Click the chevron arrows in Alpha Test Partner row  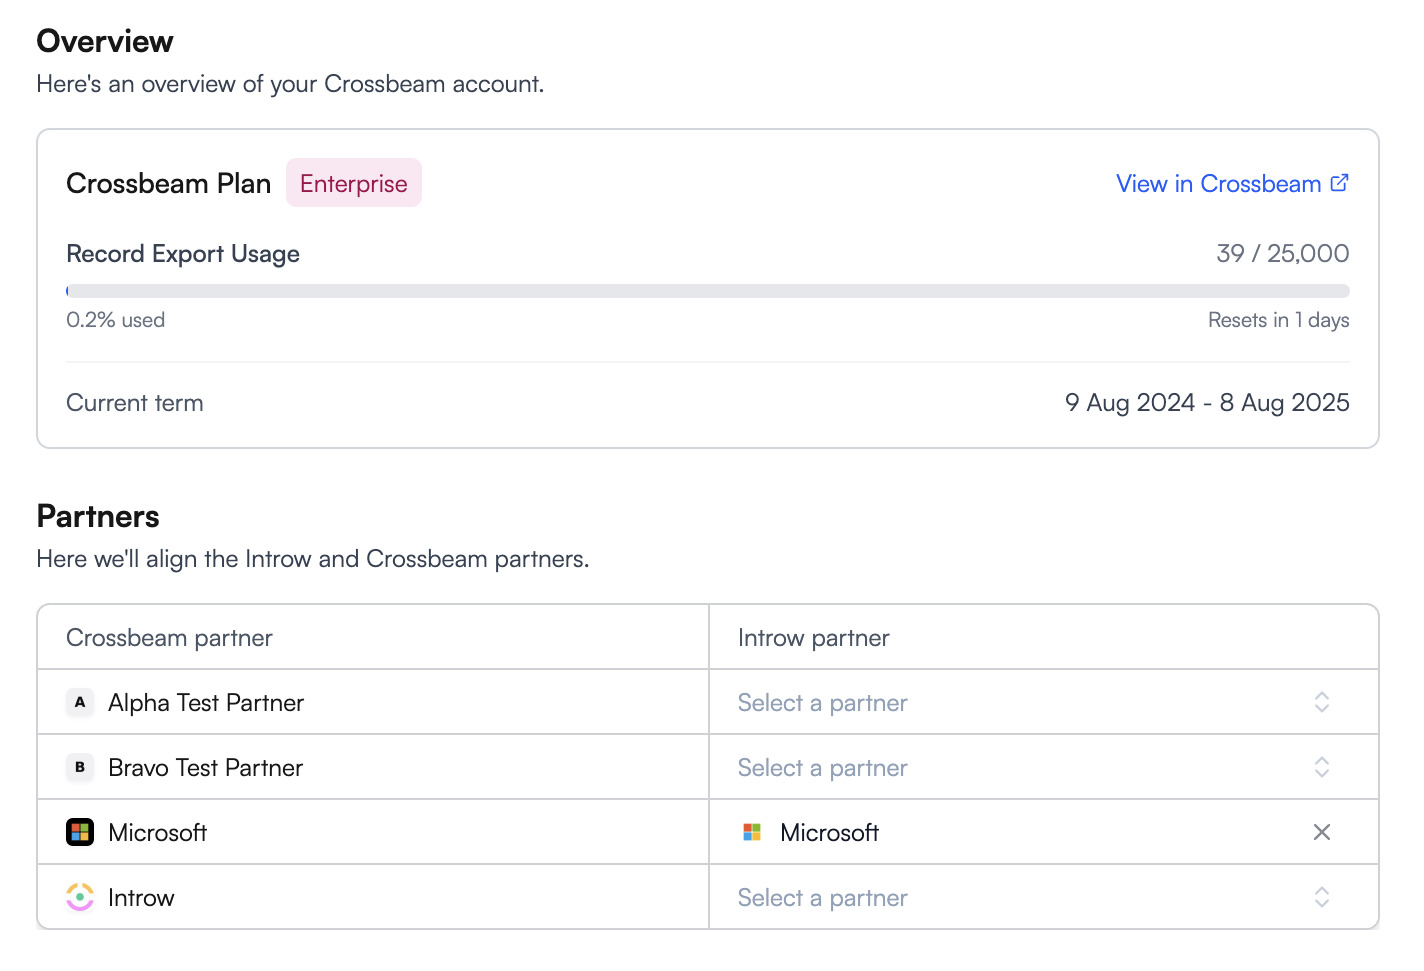coord(1321,703)
